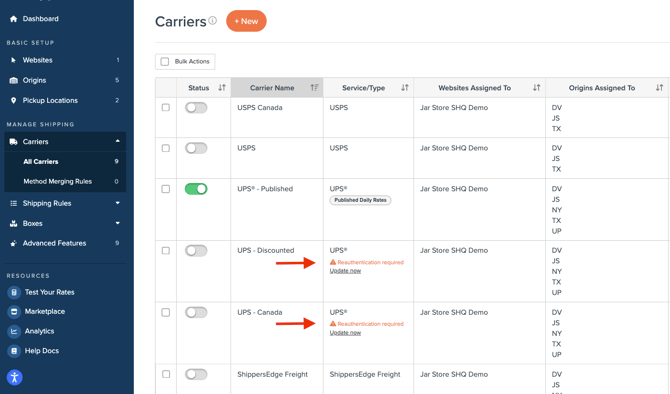This screenshot has width=670, height=394.
Task: Sort by Carrier Name column arrows
Action: [x=314, y=88]
